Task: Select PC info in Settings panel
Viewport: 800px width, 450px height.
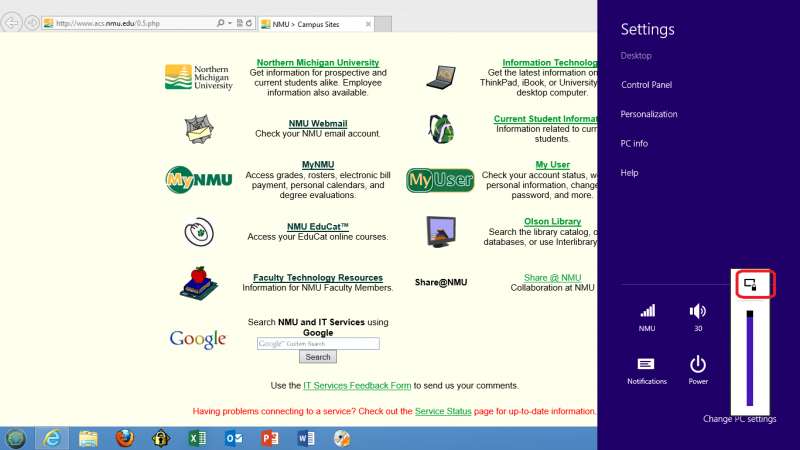Action: click(x=634, y=144)
